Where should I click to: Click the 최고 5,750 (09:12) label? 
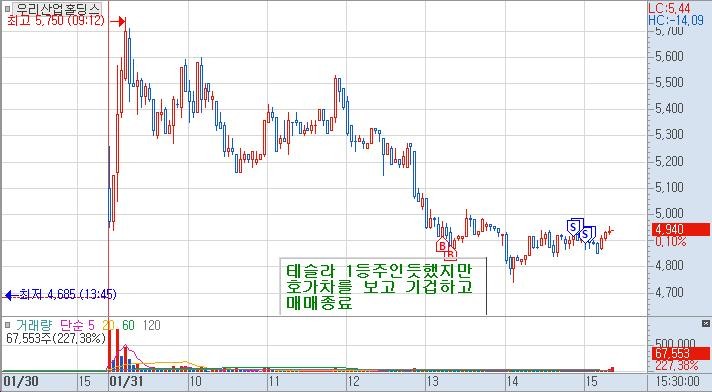coord(56,20)
